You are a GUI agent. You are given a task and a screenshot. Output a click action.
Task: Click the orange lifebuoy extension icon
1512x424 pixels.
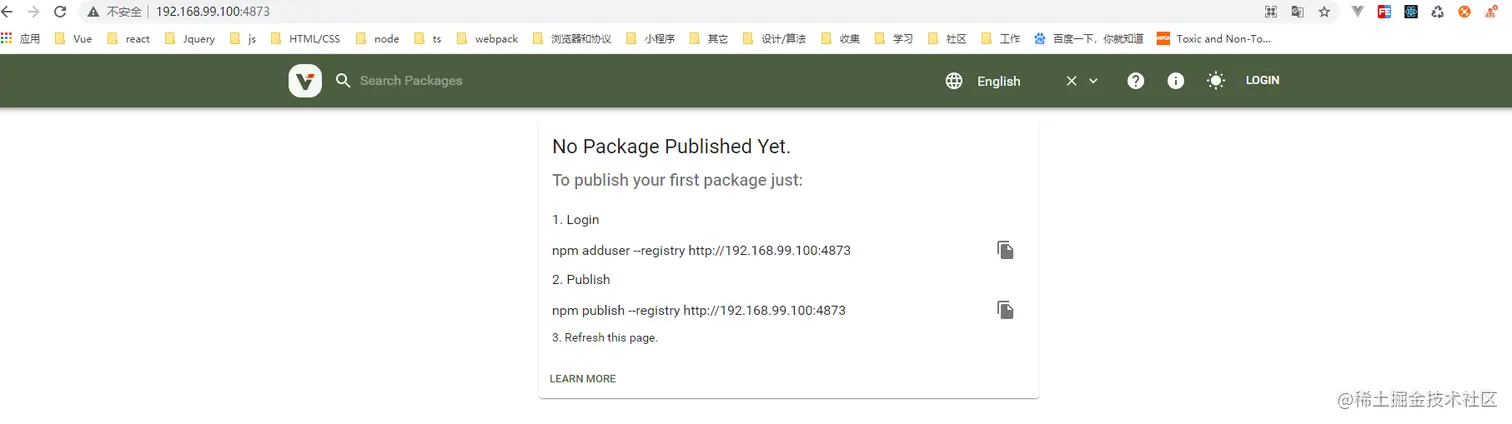tap(1464, 12)
